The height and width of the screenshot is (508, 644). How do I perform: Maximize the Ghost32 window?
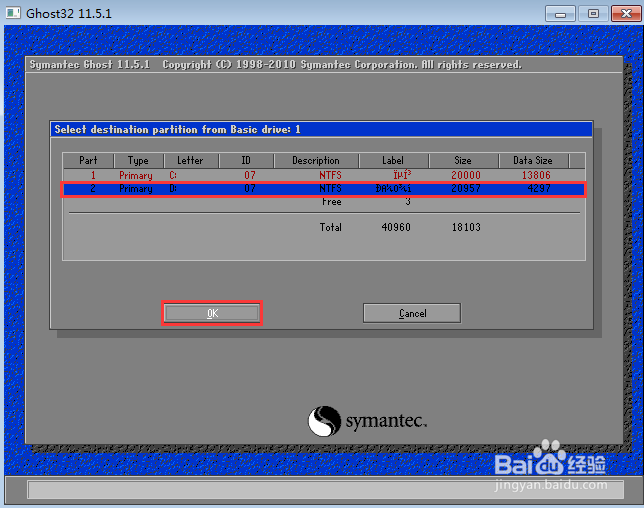pyautogui.click(x=593, y=14)
